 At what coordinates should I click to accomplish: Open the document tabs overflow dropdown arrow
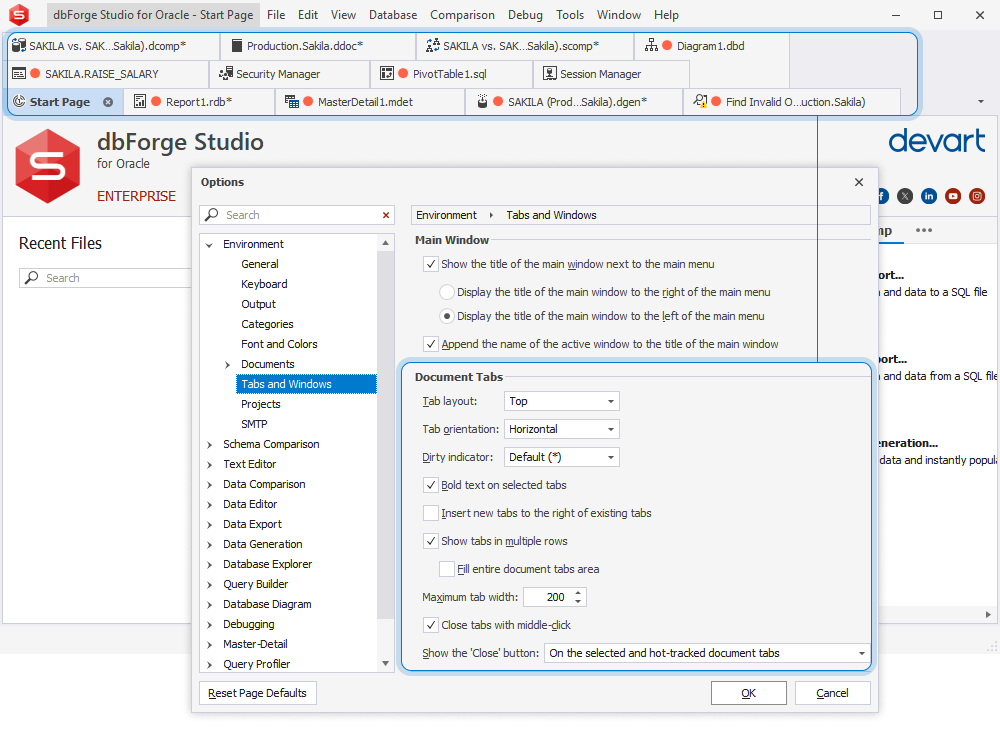coord(981,101)
